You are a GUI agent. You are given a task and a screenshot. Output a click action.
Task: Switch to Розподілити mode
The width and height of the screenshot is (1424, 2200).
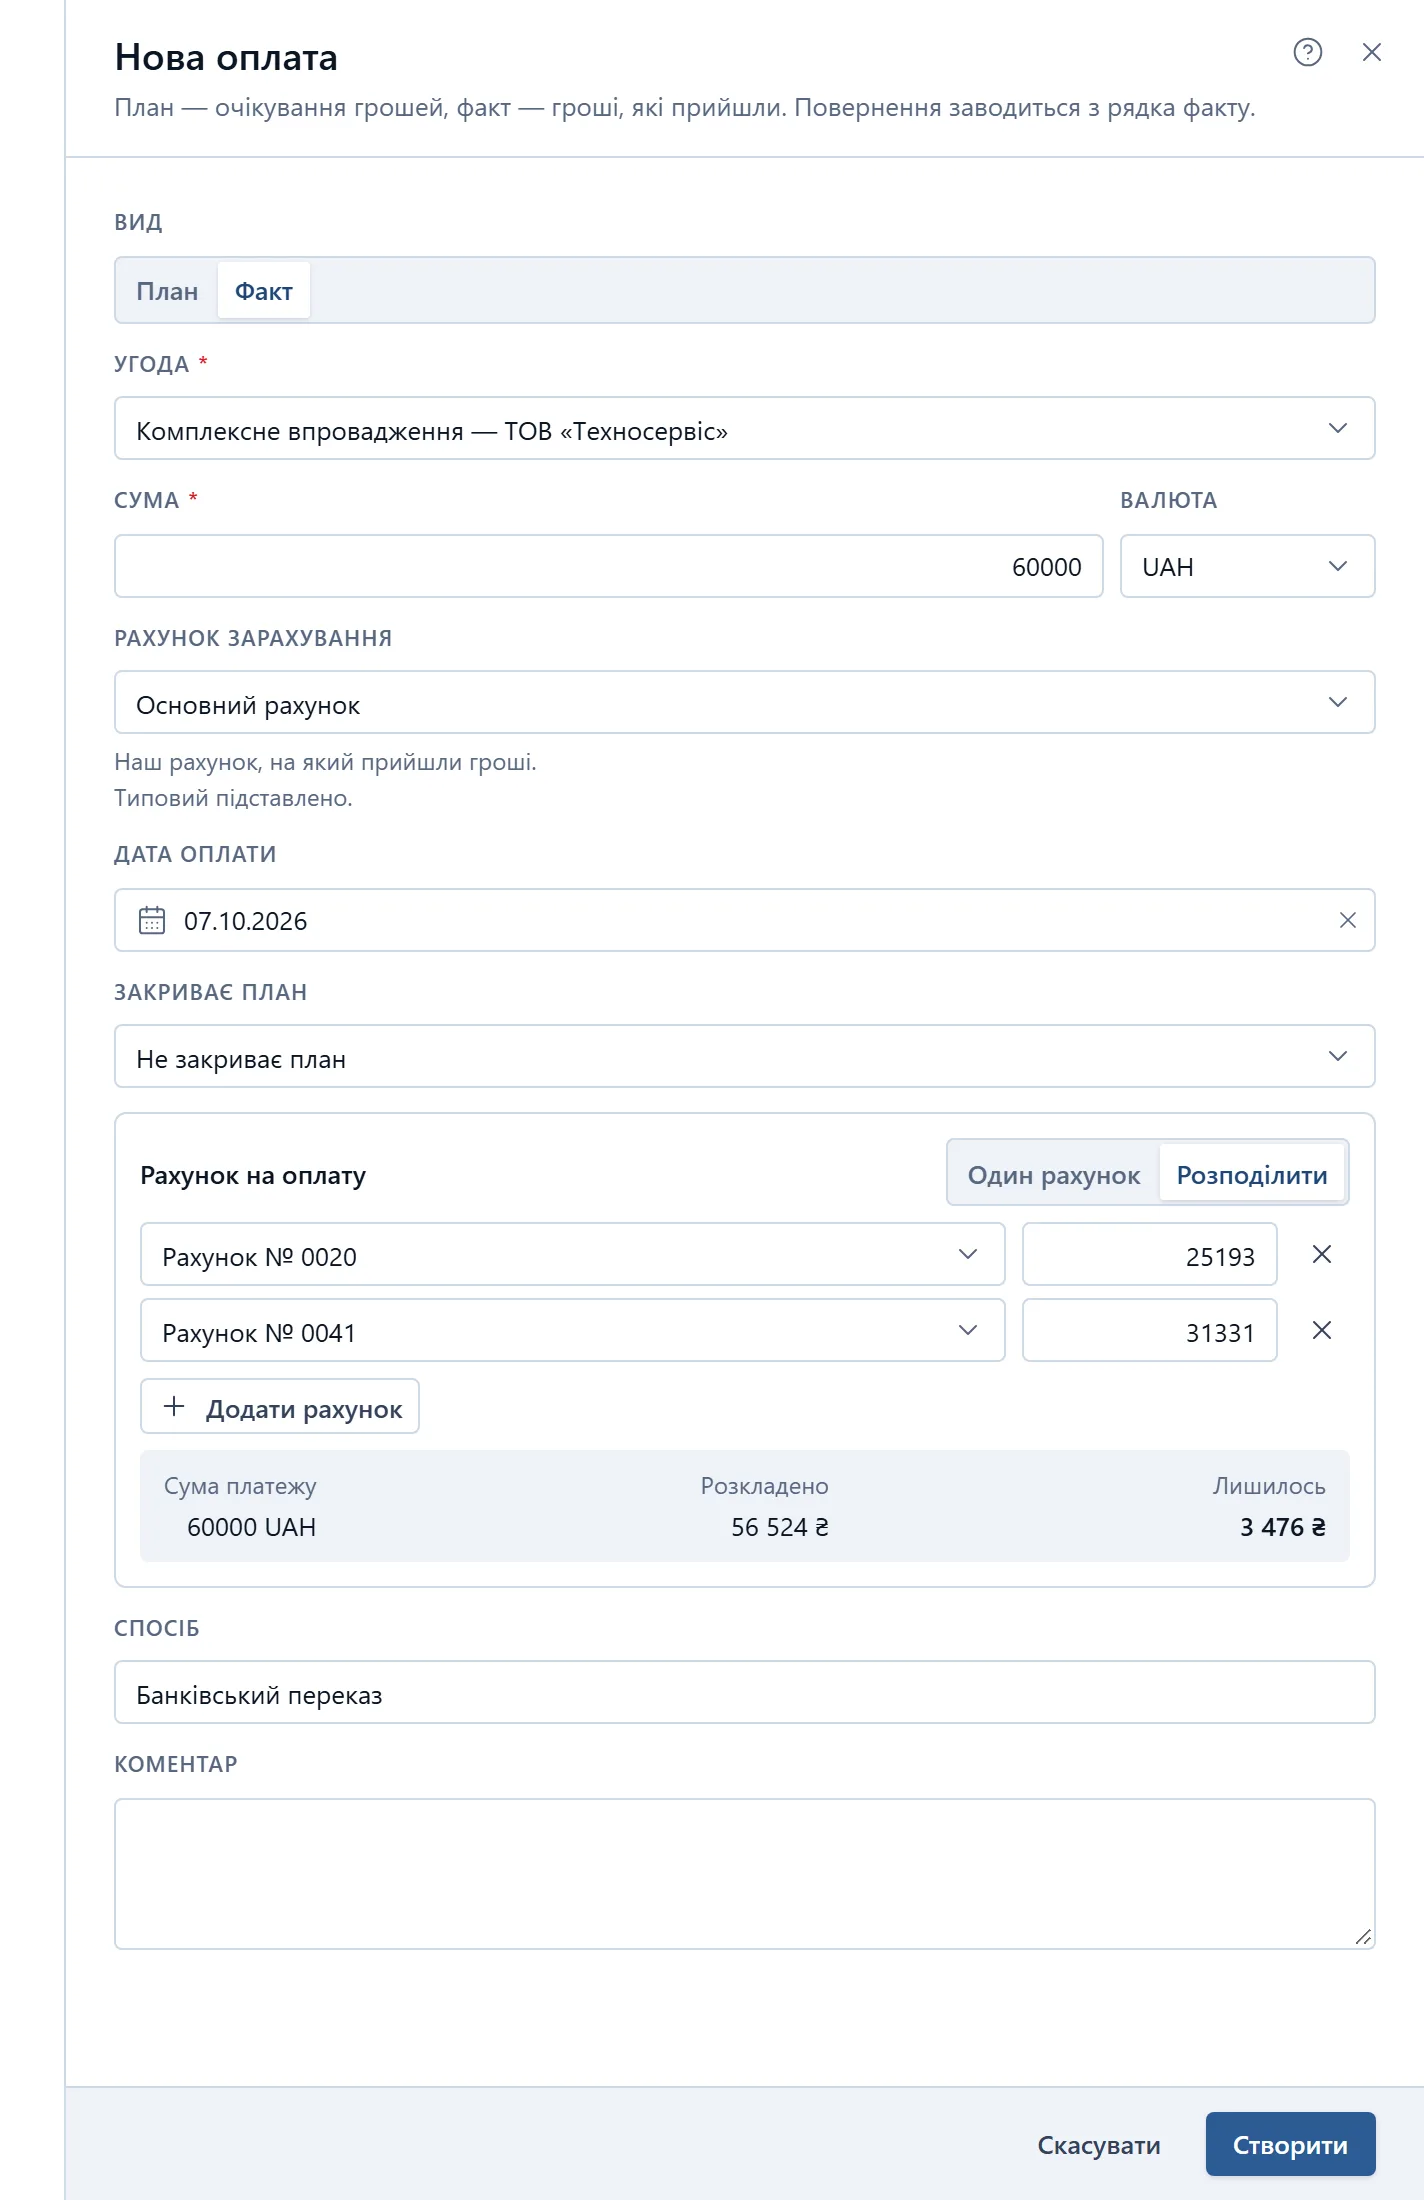tap(1252, 1175)
